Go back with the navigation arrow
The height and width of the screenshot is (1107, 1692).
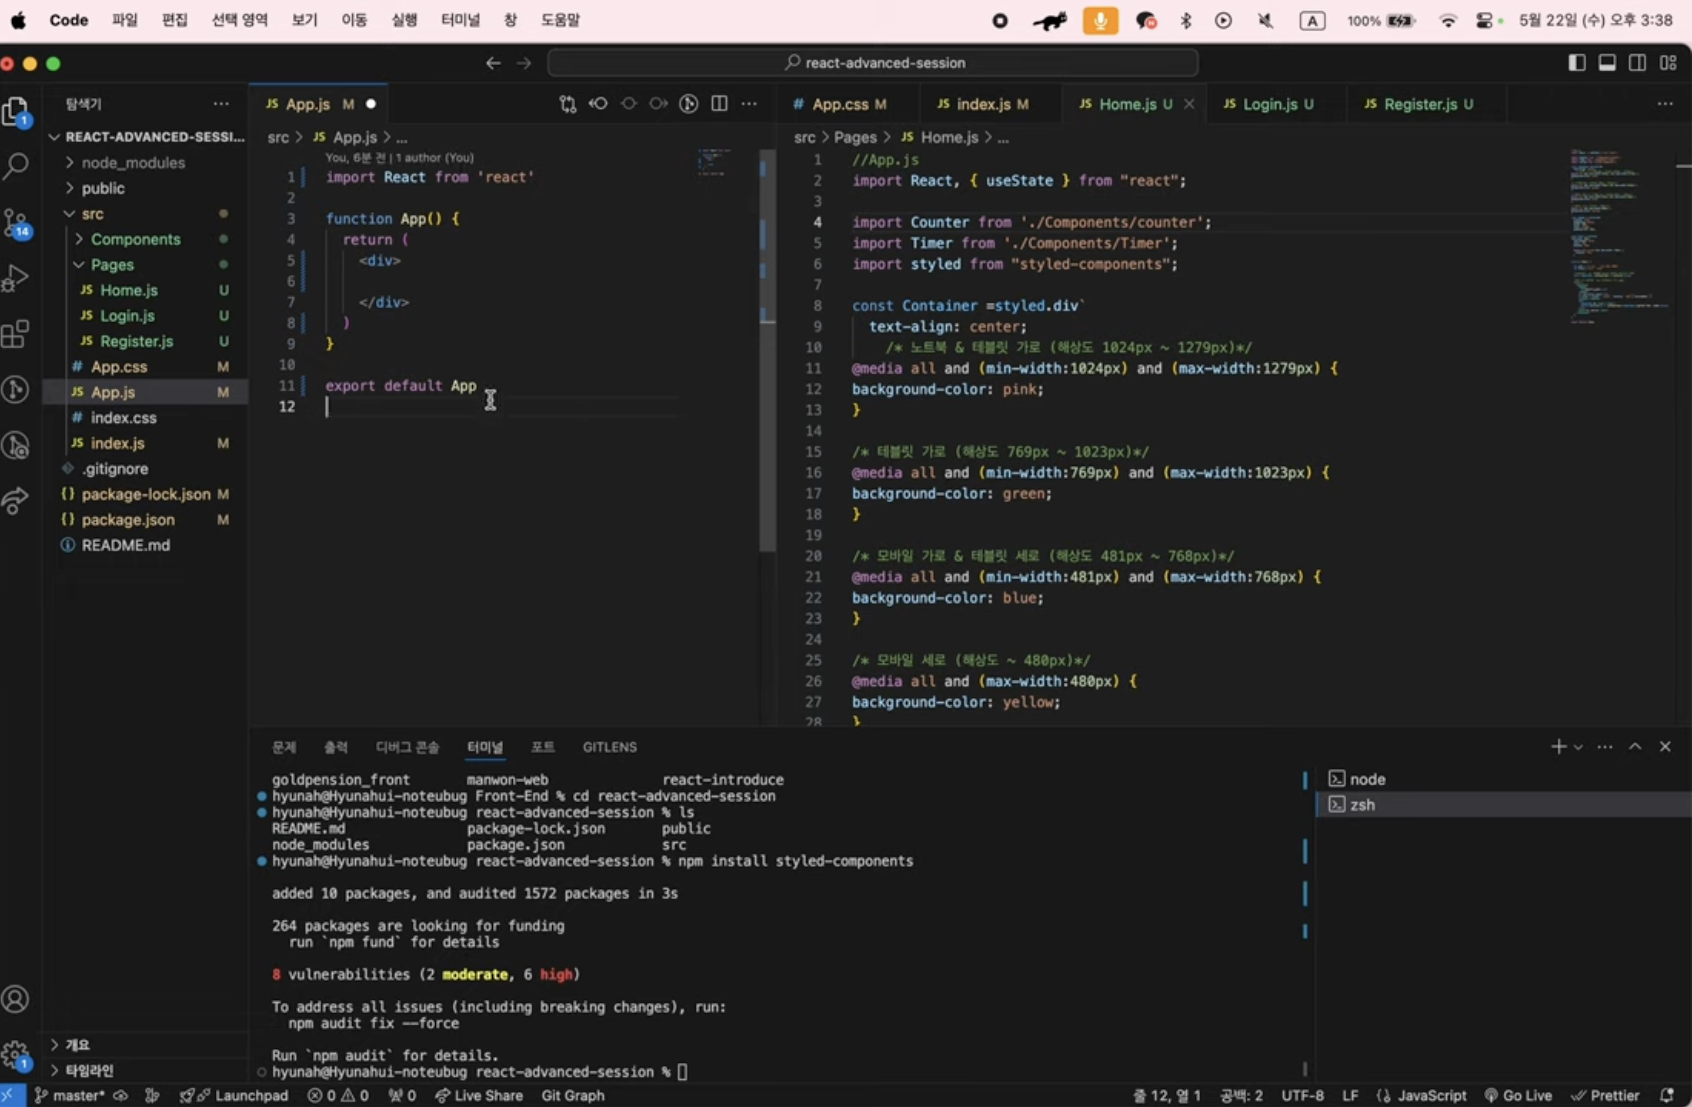point(493,63)
